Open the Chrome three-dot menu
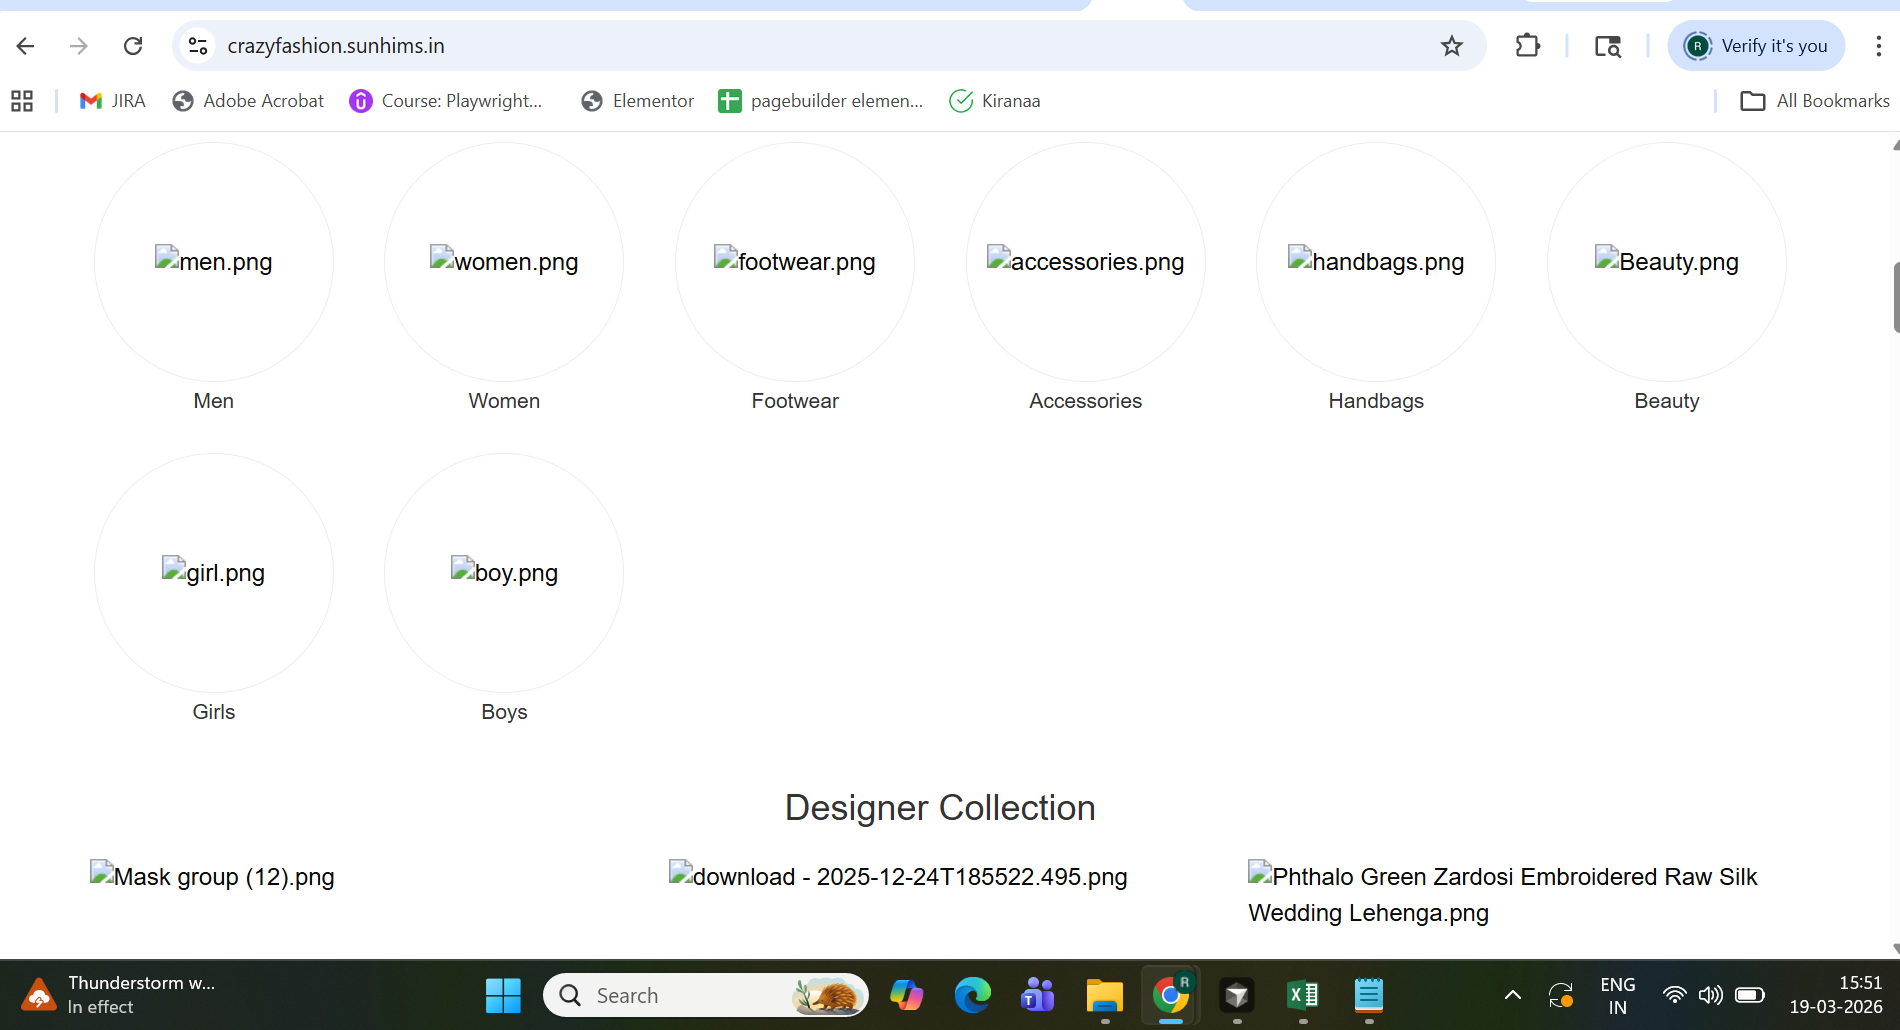This screenshot has height=1030, width=1900. point(1878,46)
